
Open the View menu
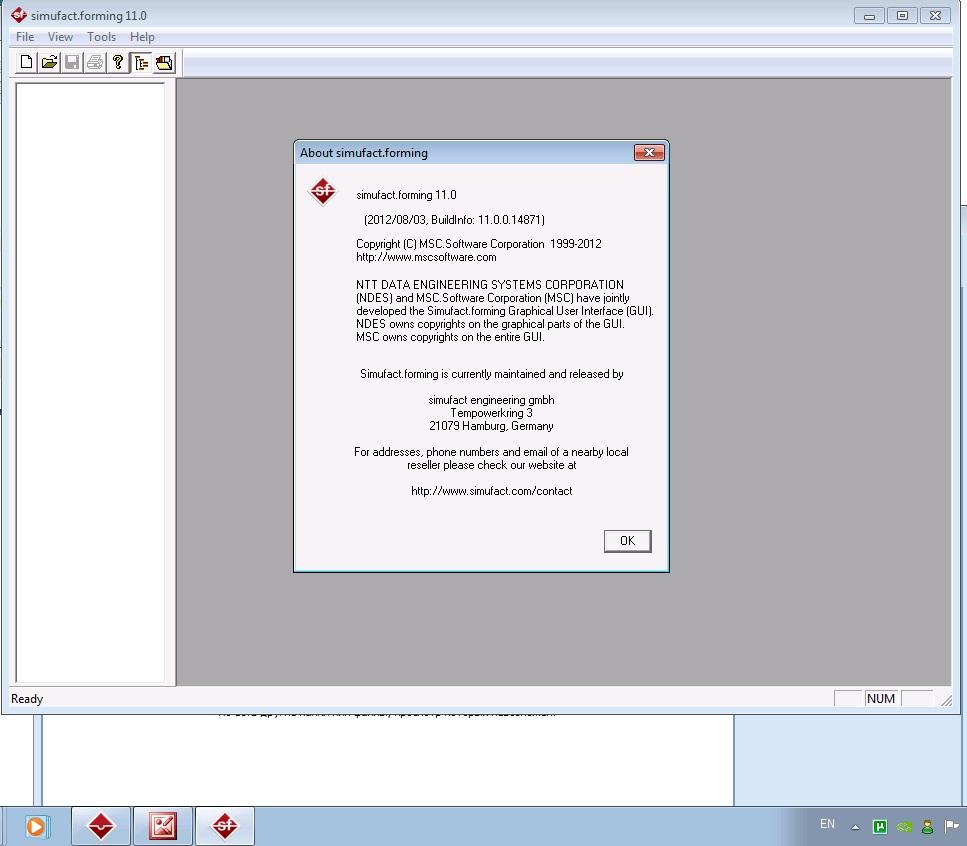60,37
